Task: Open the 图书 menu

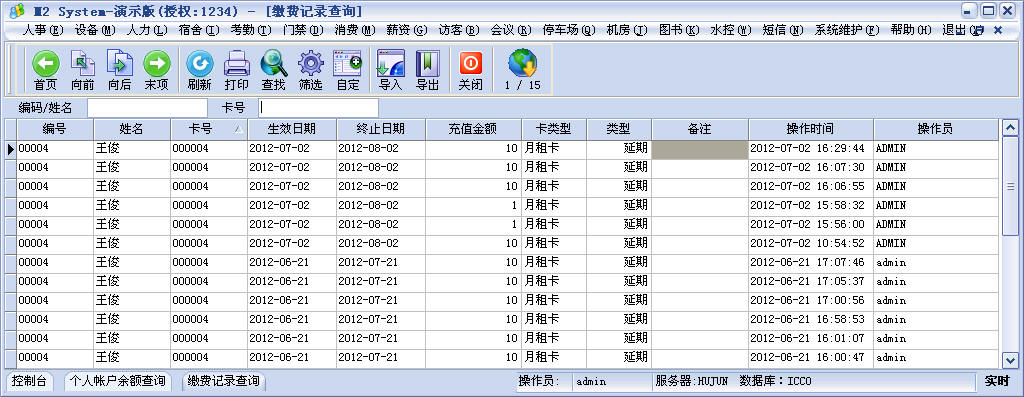Action: click(679, 31)
